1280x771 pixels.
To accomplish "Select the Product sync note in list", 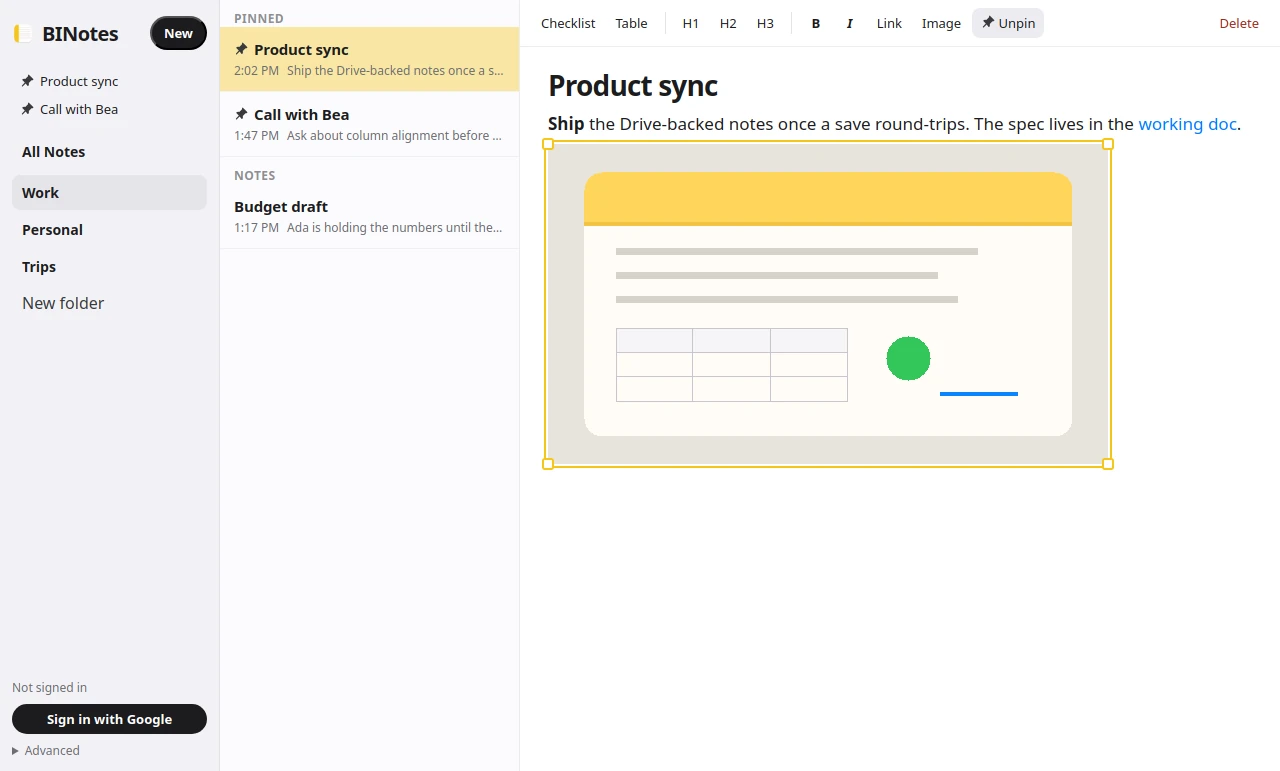I will [369, 59].
